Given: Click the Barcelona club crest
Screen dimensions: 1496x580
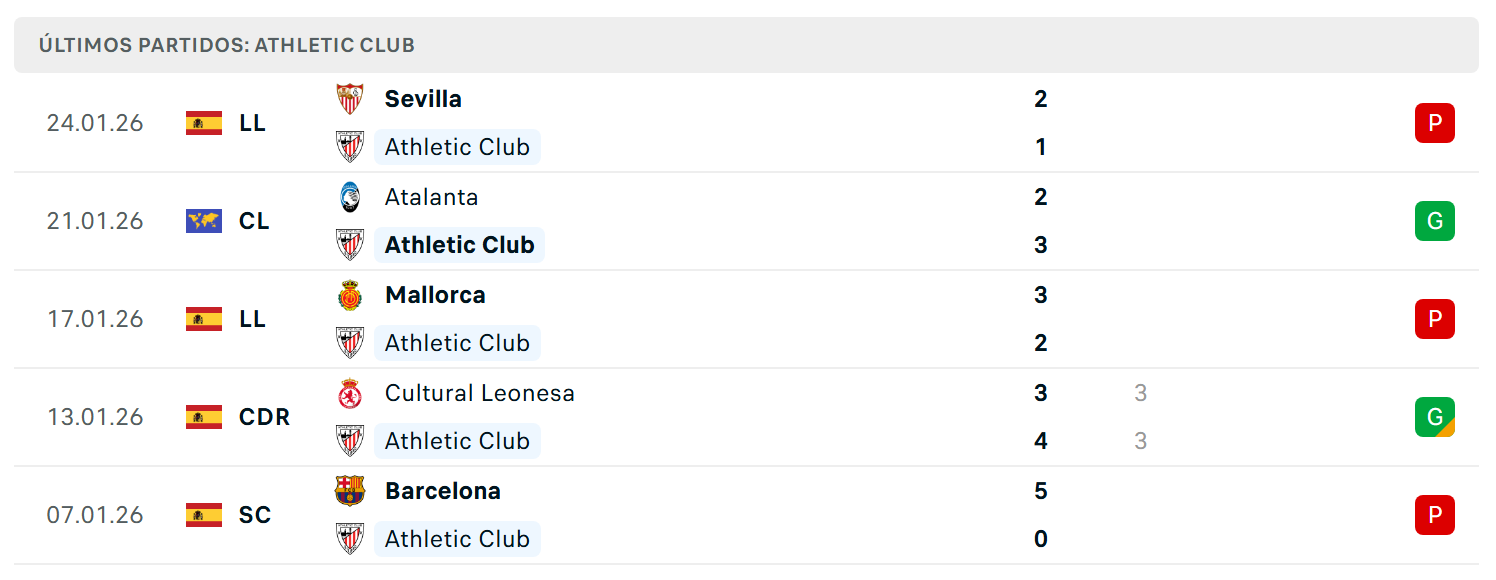Looking at the screenshot, I should click(350, 491).
